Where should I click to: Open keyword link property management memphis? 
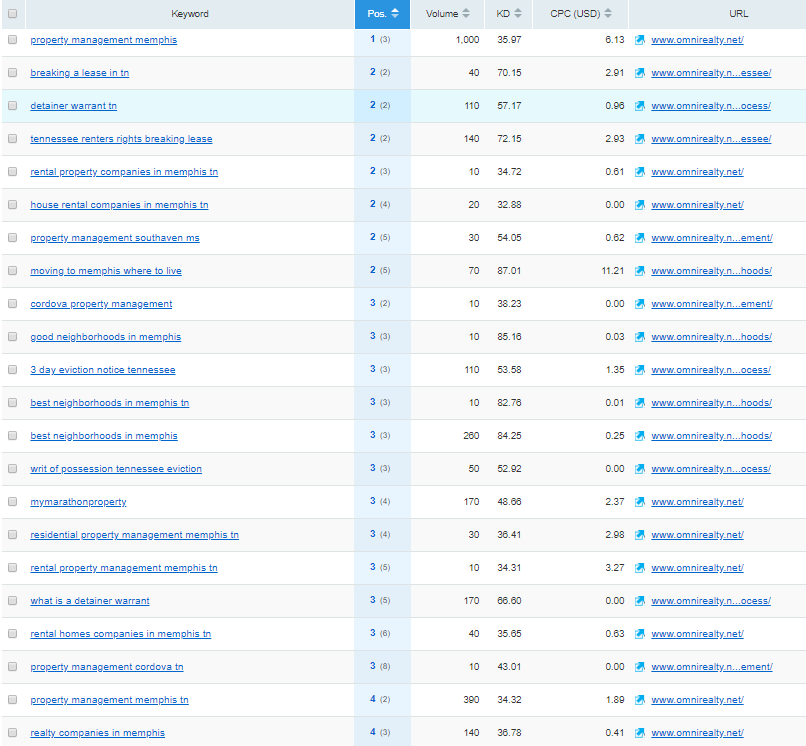click(x=103, y=40)
